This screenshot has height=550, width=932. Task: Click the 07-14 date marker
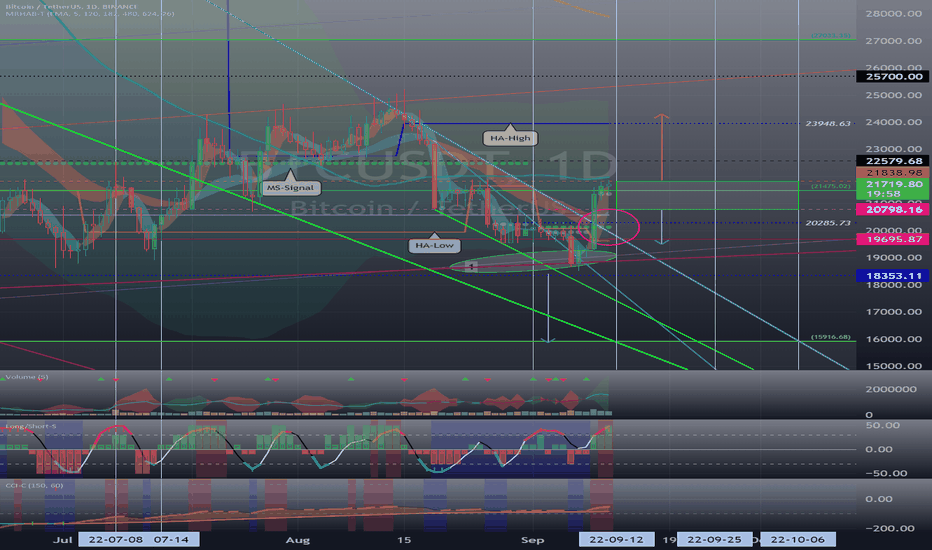[171, 540]
